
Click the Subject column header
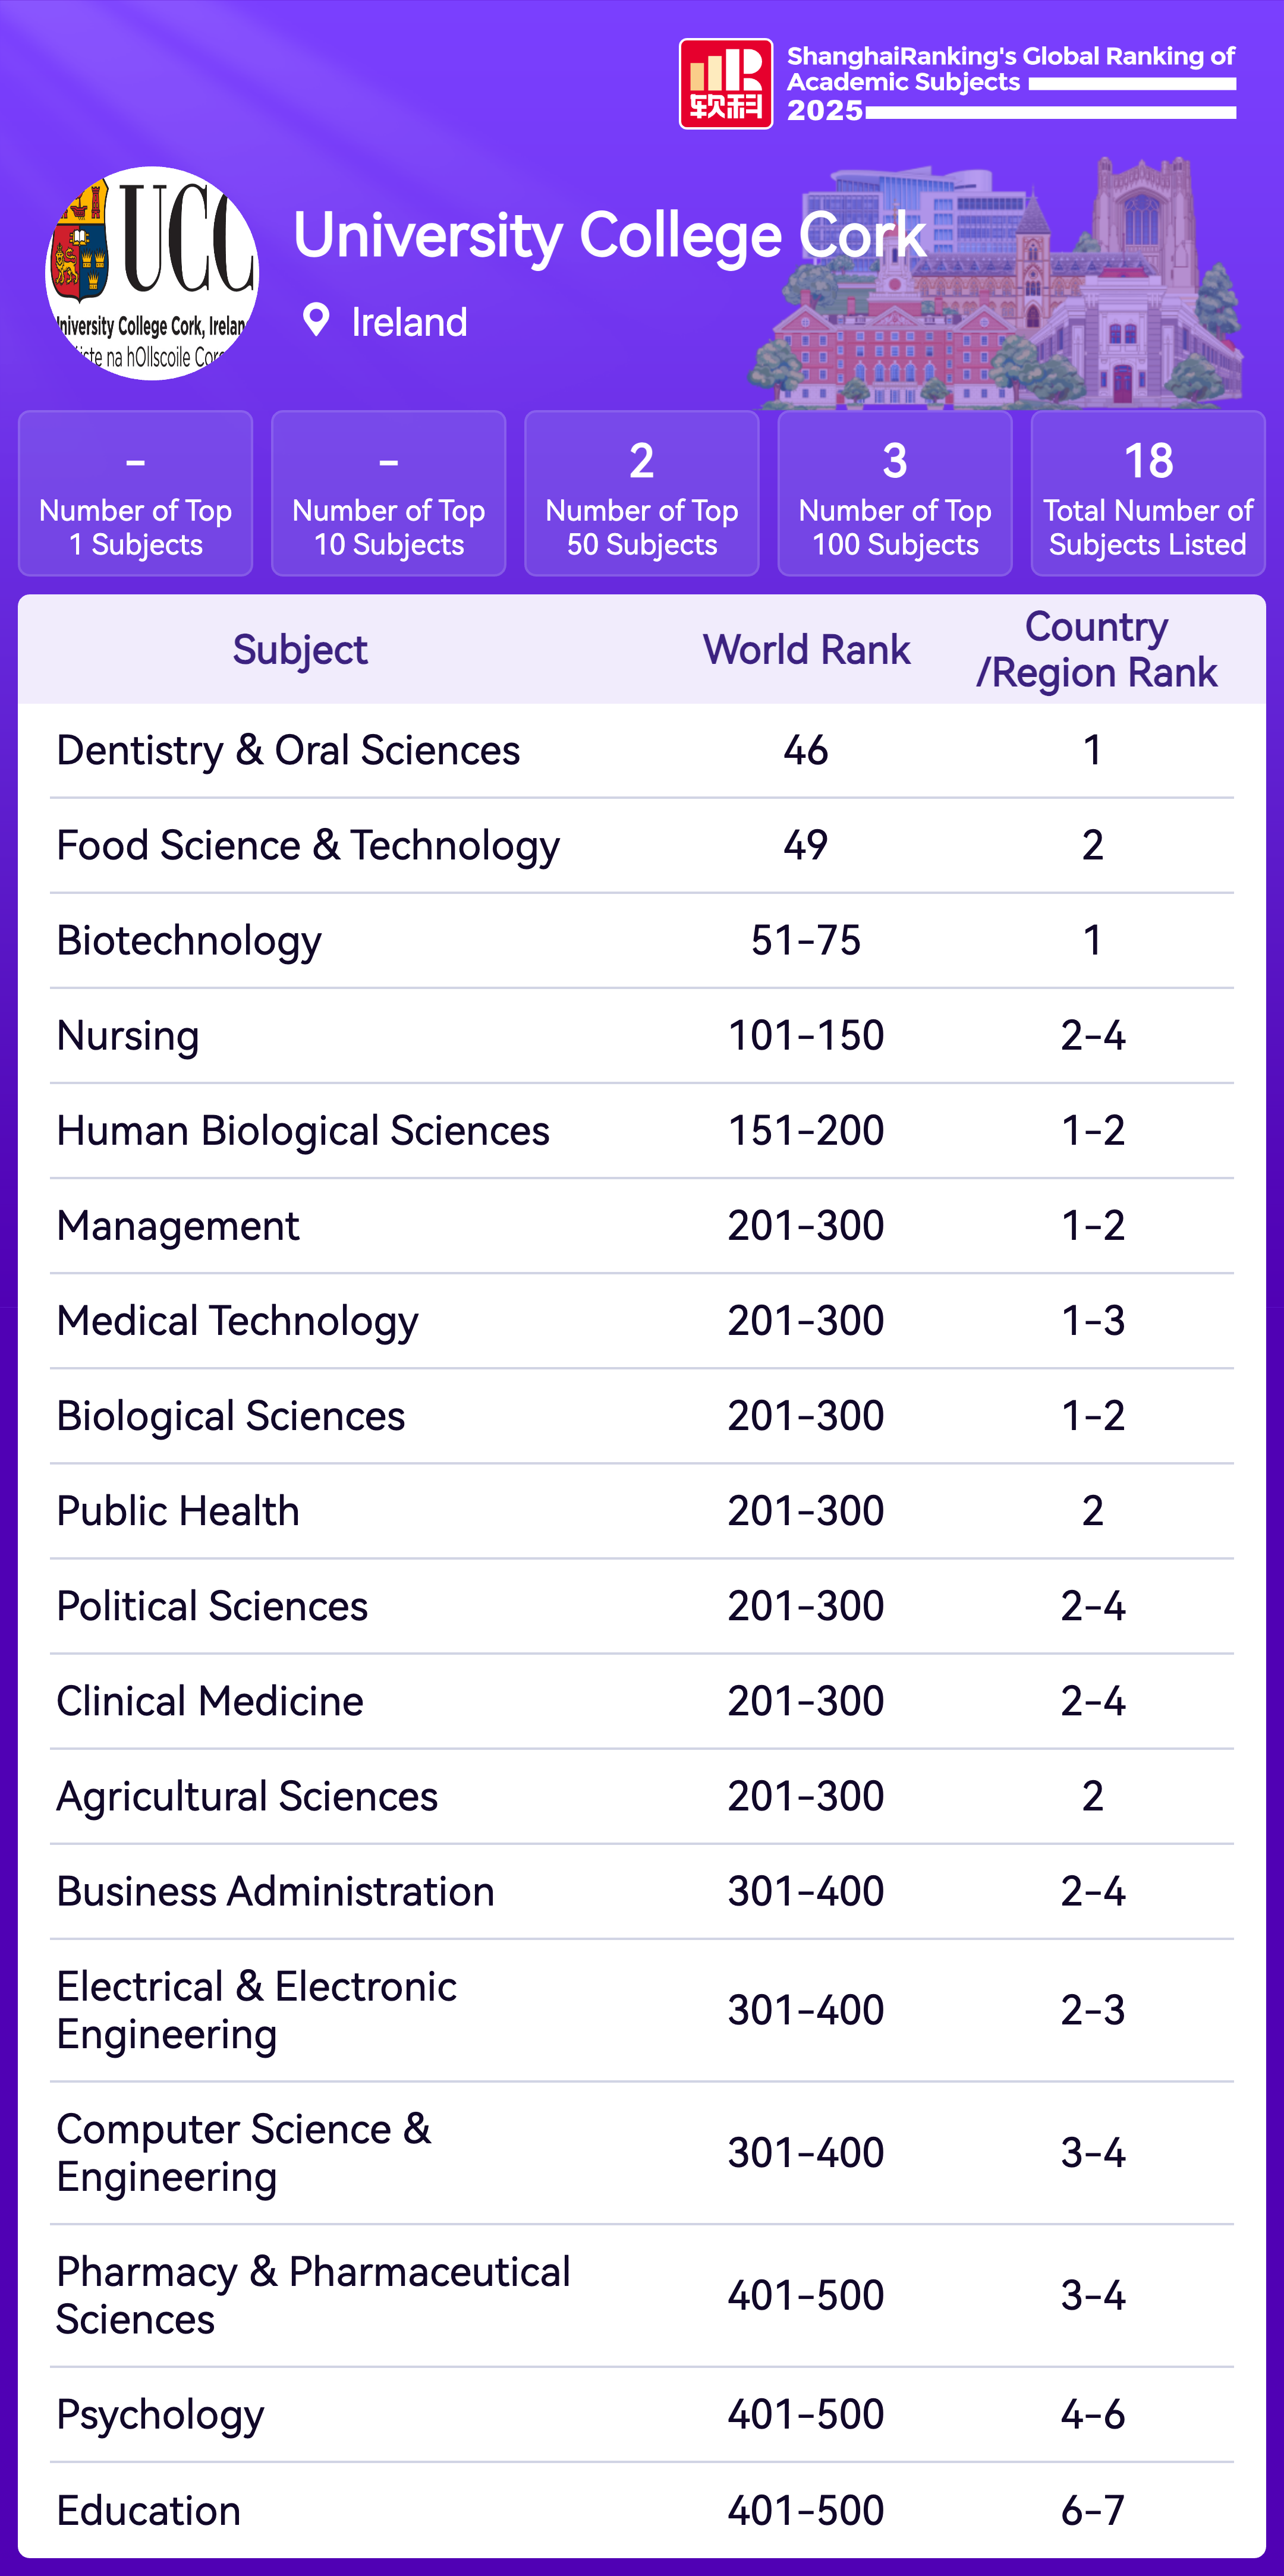300,650
